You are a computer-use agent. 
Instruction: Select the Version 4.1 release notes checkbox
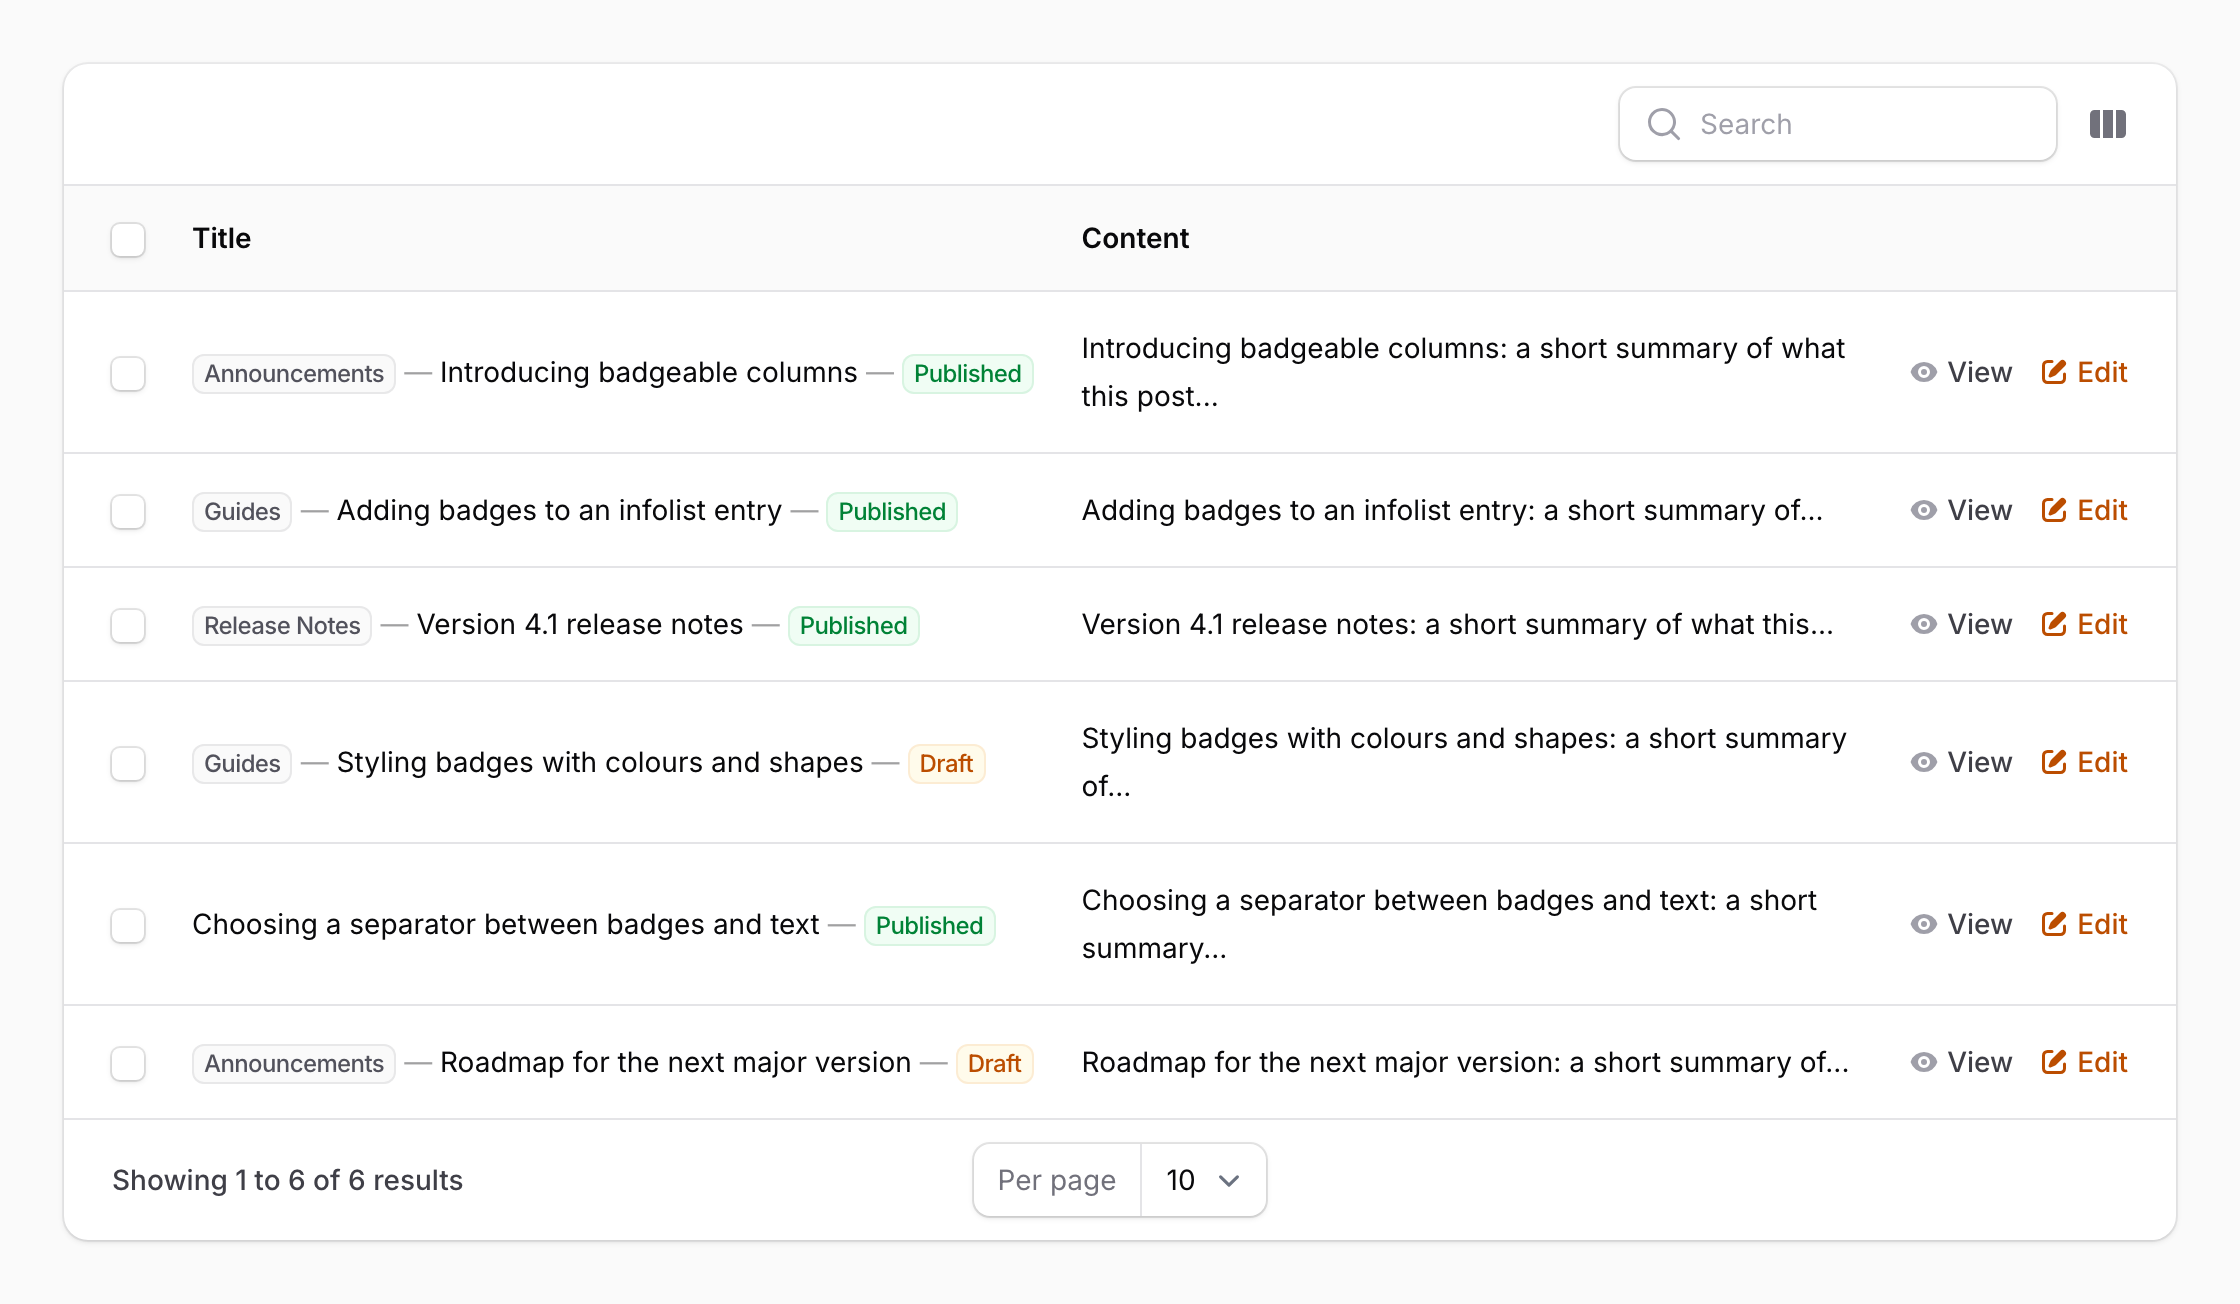click(x=128, y=625)
